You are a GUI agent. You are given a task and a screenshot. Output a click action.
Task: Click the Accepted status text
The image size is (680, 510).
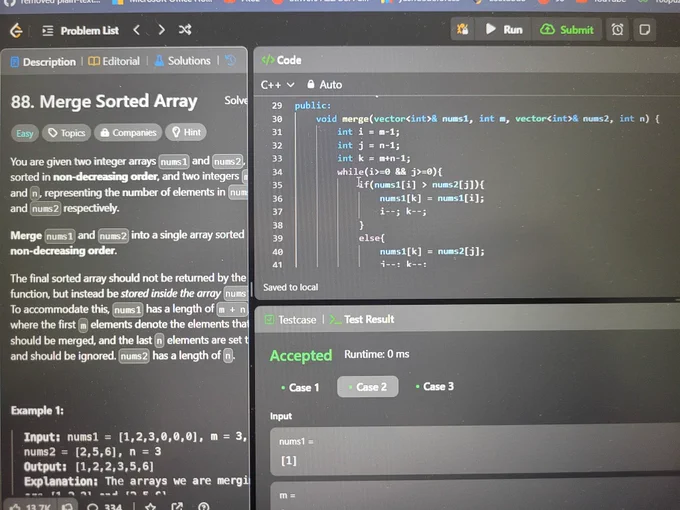301,356
